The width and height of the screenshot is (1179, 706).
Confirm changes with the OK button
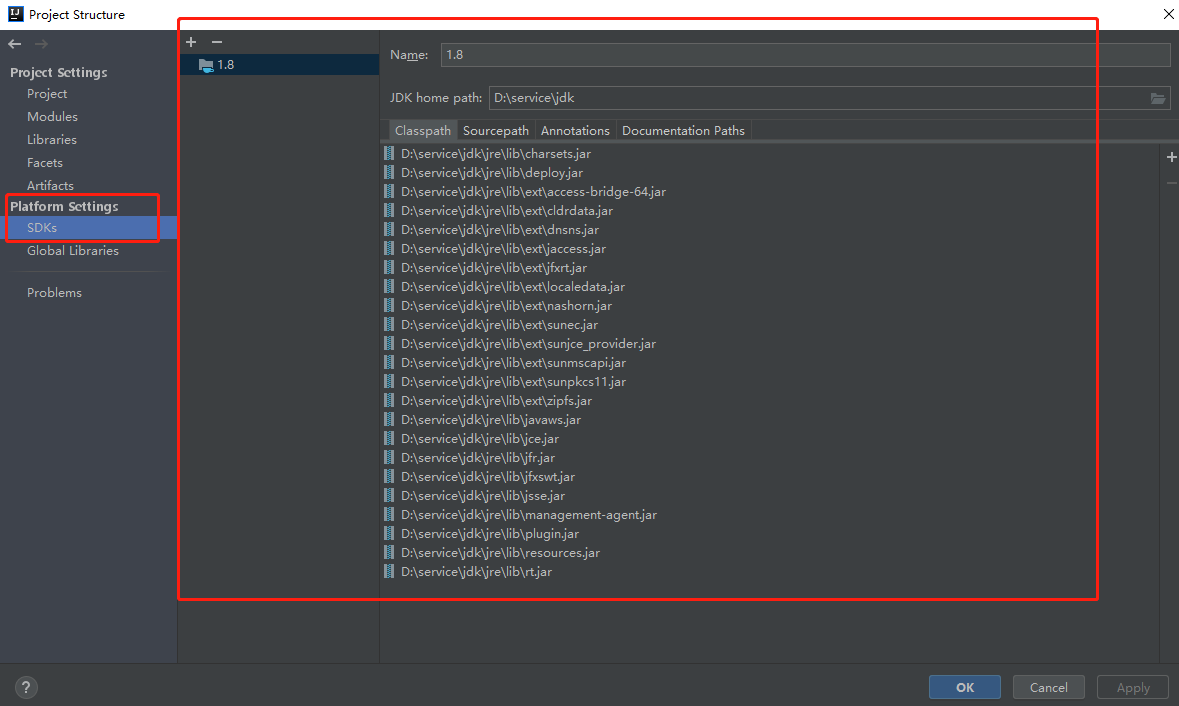coord(964,687)
